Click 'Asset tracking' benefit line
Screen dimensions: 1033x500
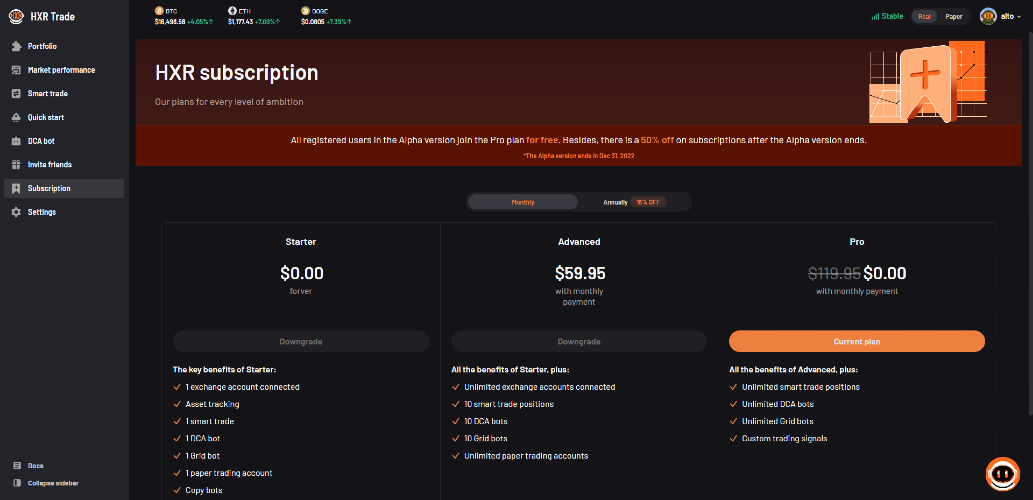[x=212, y=404]
